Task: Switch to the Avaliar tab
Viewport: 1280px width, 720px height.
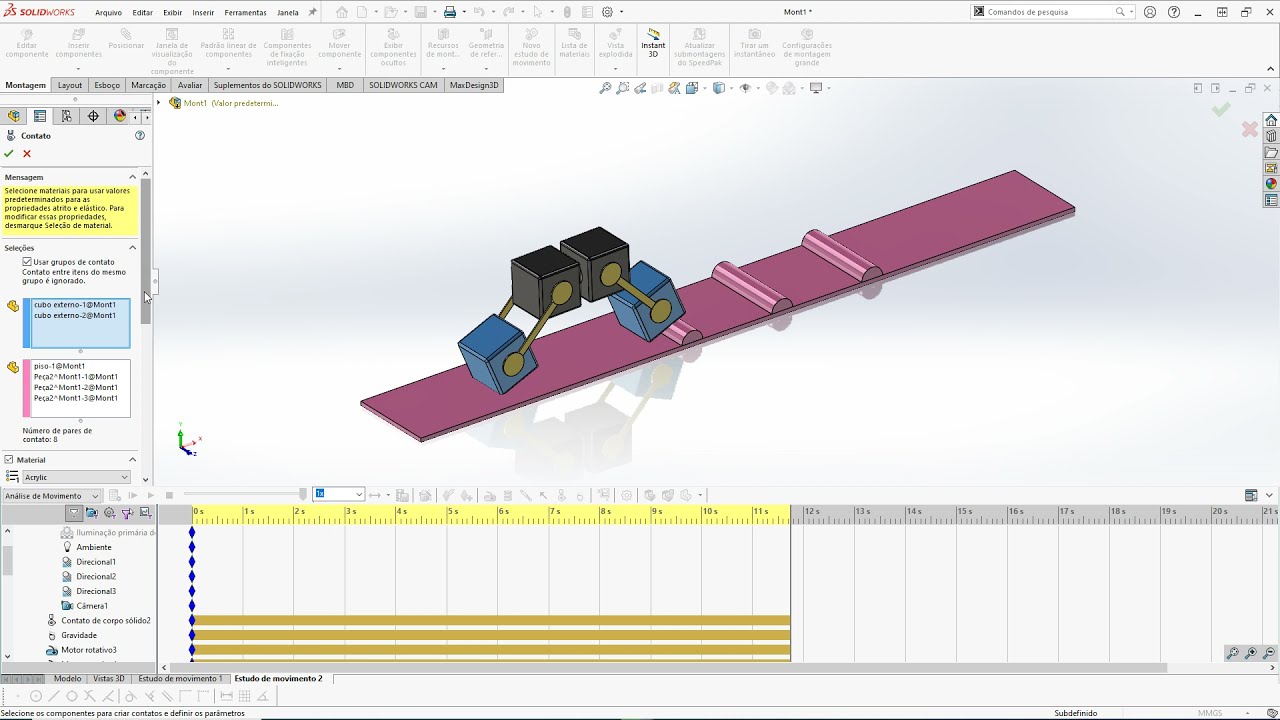Action: coord(190,85)
